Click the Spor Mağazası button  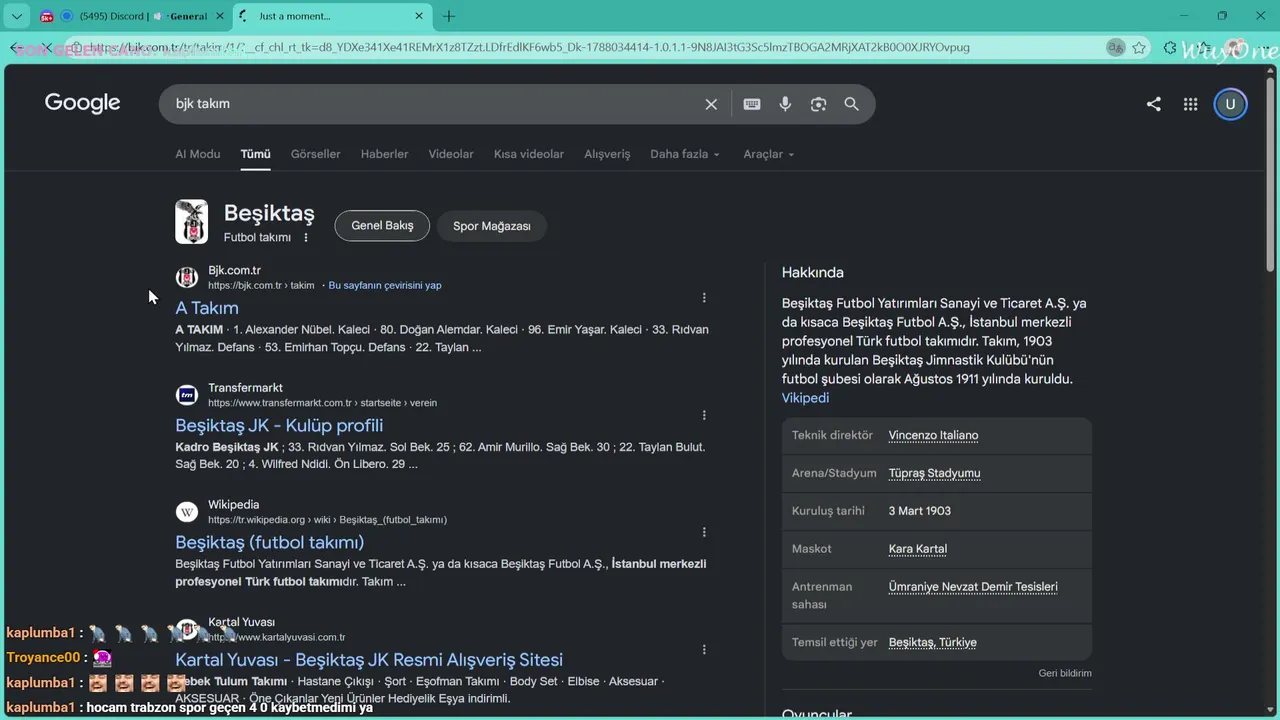492,226
